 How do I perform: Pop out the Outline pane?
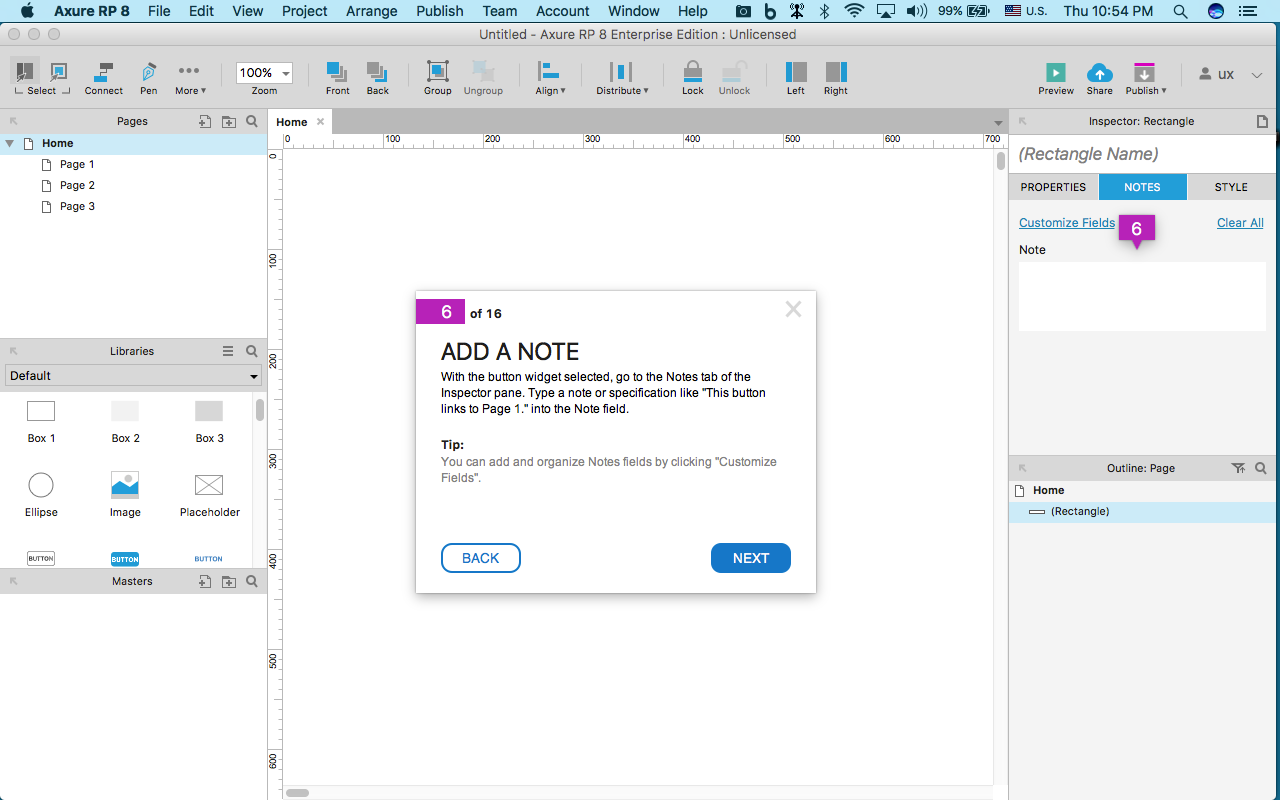[1023, 468]
